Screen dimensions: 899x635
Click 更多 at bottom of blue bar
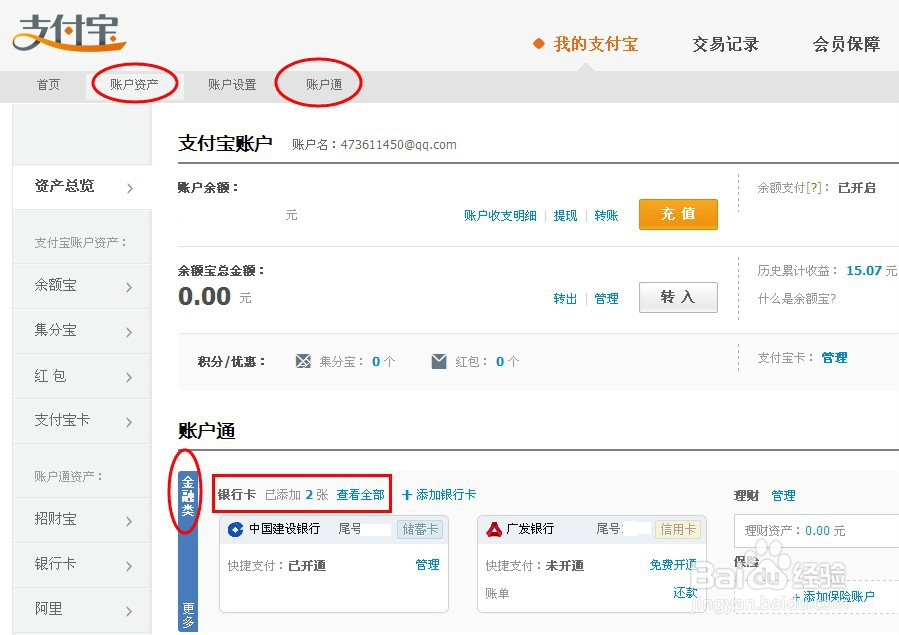click(188, 615)
